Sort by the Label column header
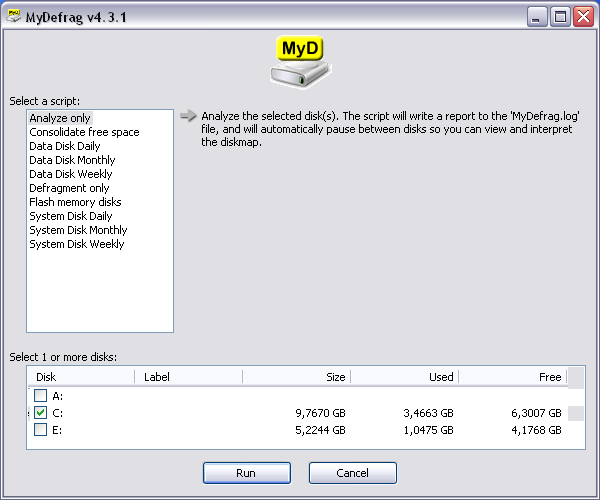This screenshot has width=600, height=500. [x=189, y=377]
